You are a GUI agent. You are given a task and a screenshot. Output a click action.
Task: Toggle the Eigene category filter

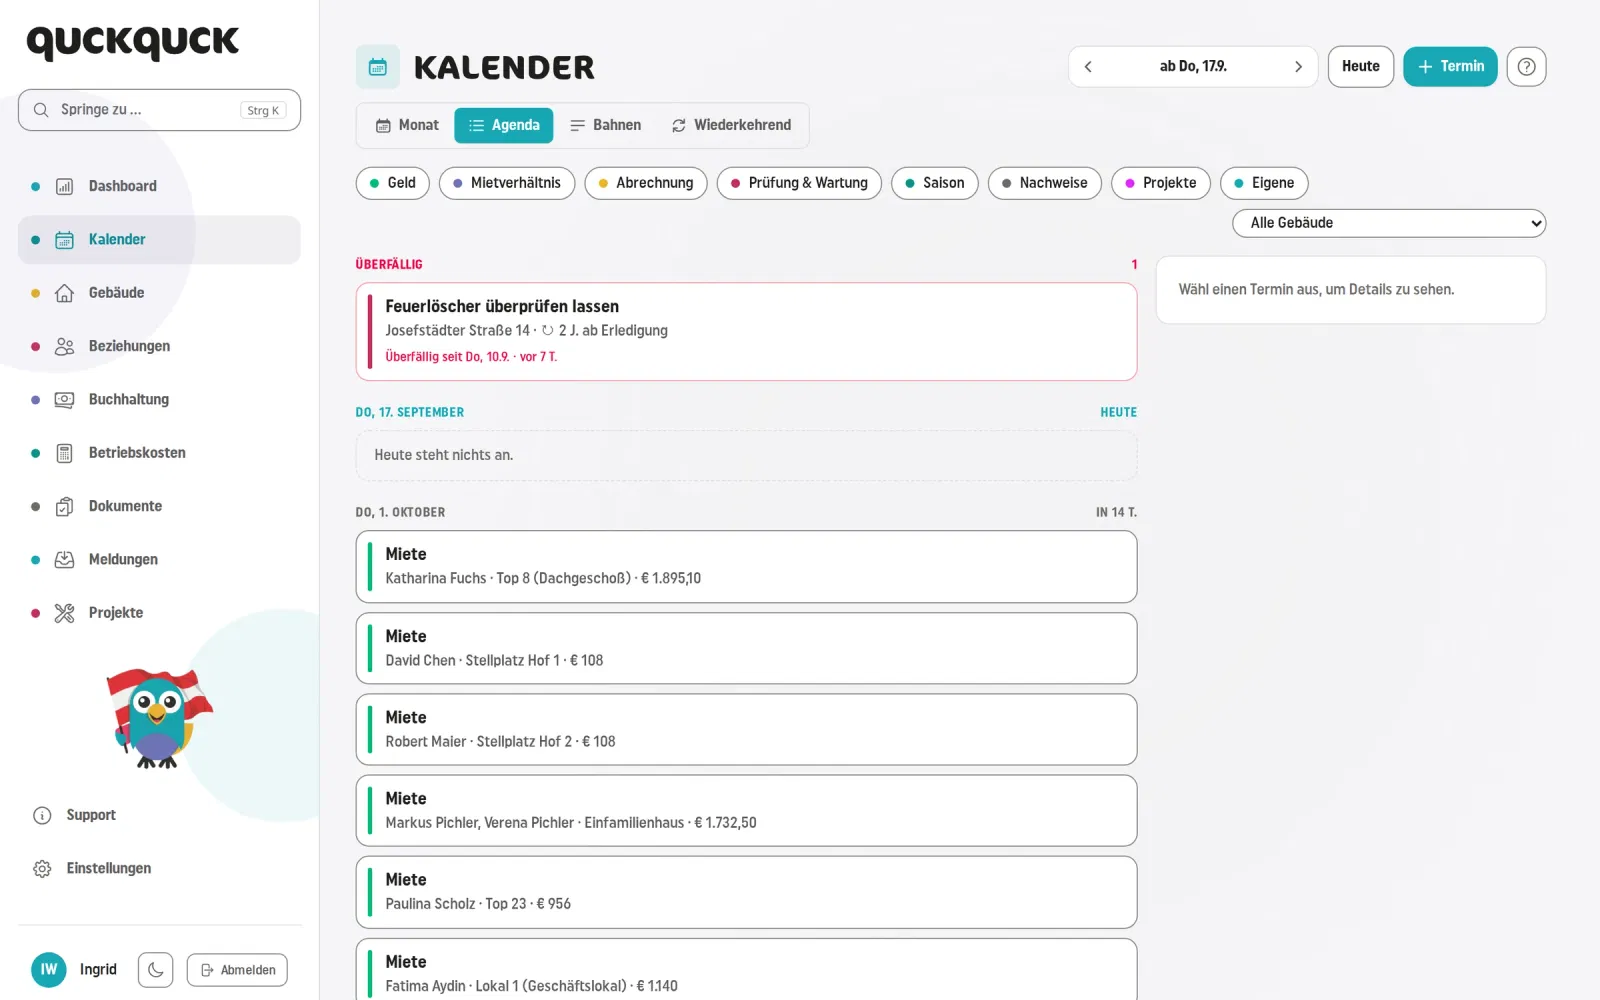pyautogui.click(x=1264, y=183)
